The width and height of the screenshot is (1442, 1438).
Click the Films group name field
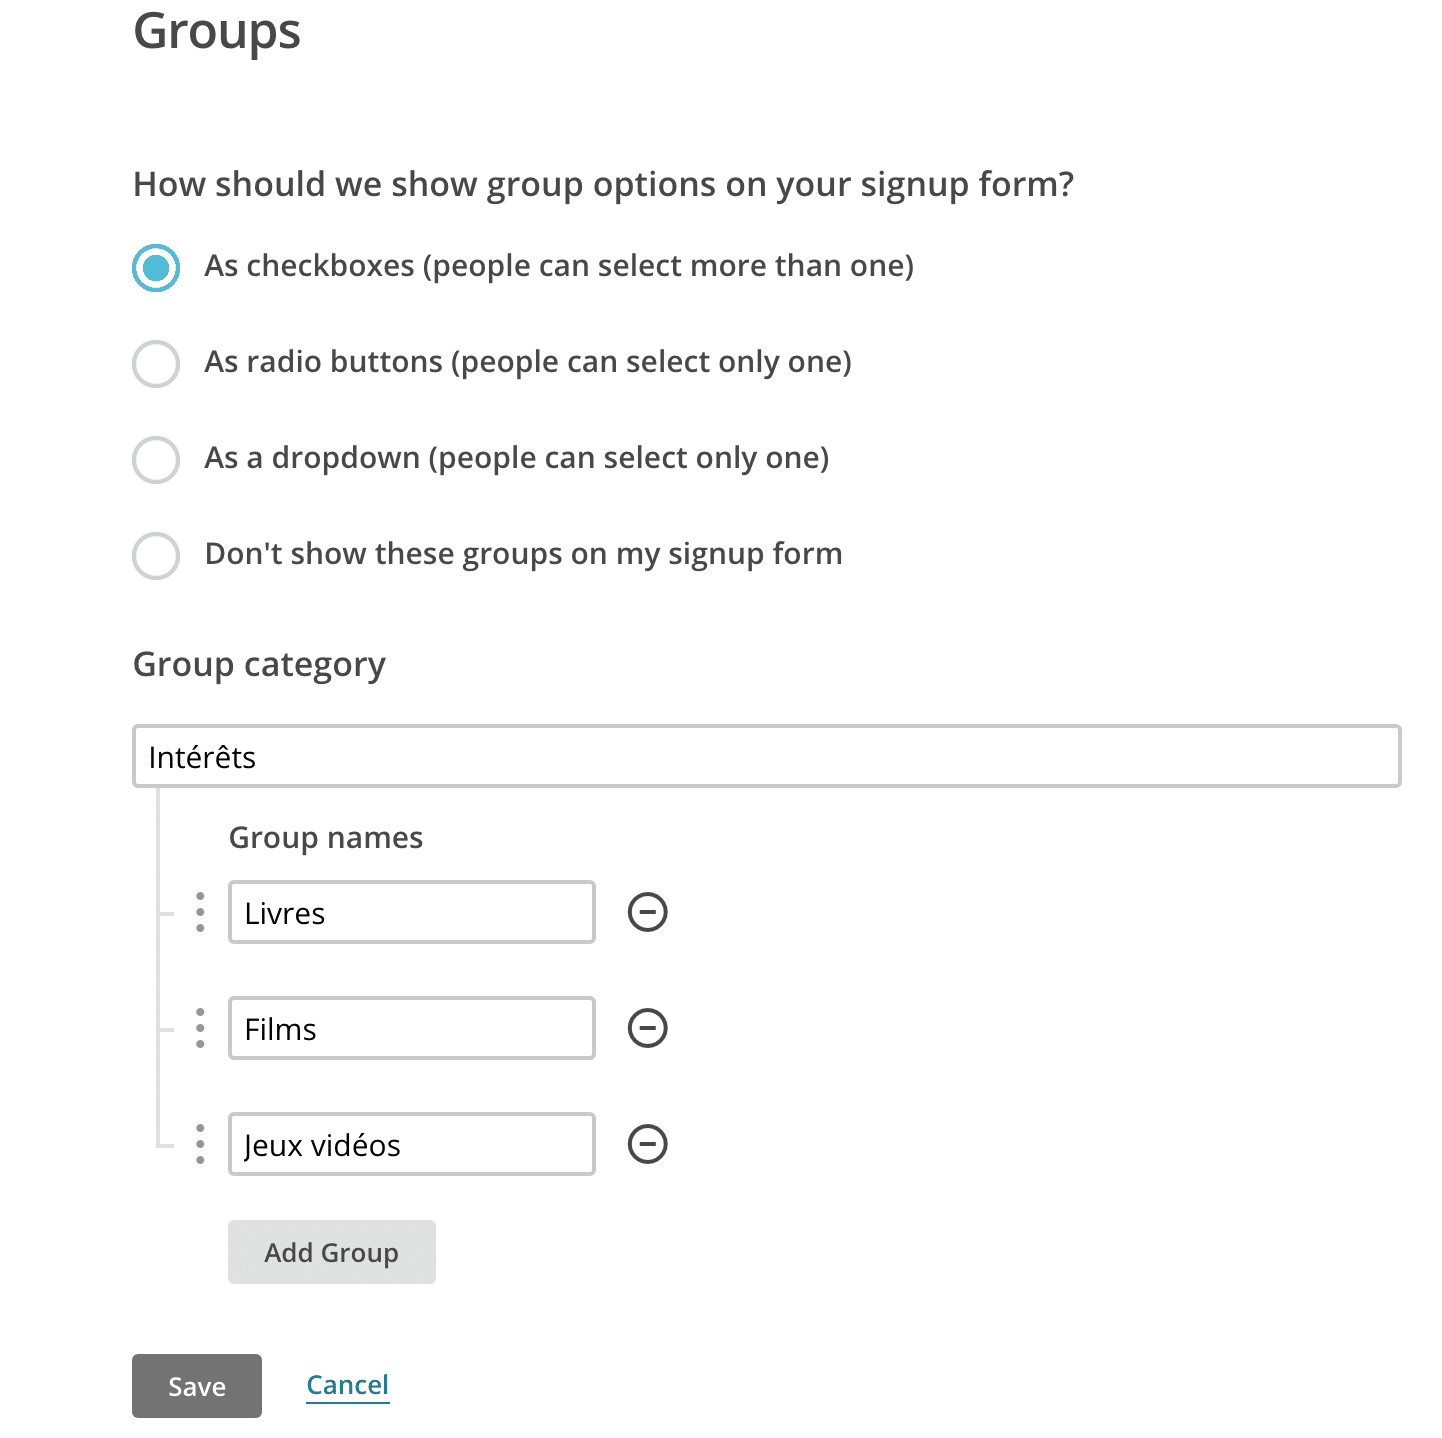tap(411, 1027)
